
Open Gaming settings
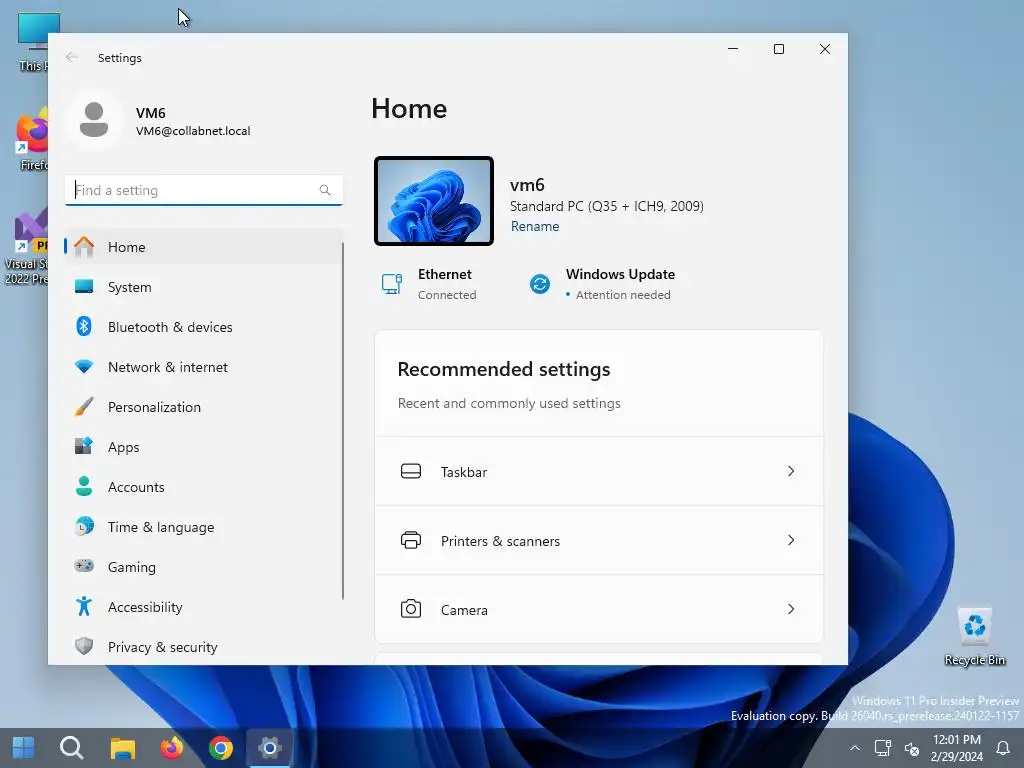coord(203,566)
